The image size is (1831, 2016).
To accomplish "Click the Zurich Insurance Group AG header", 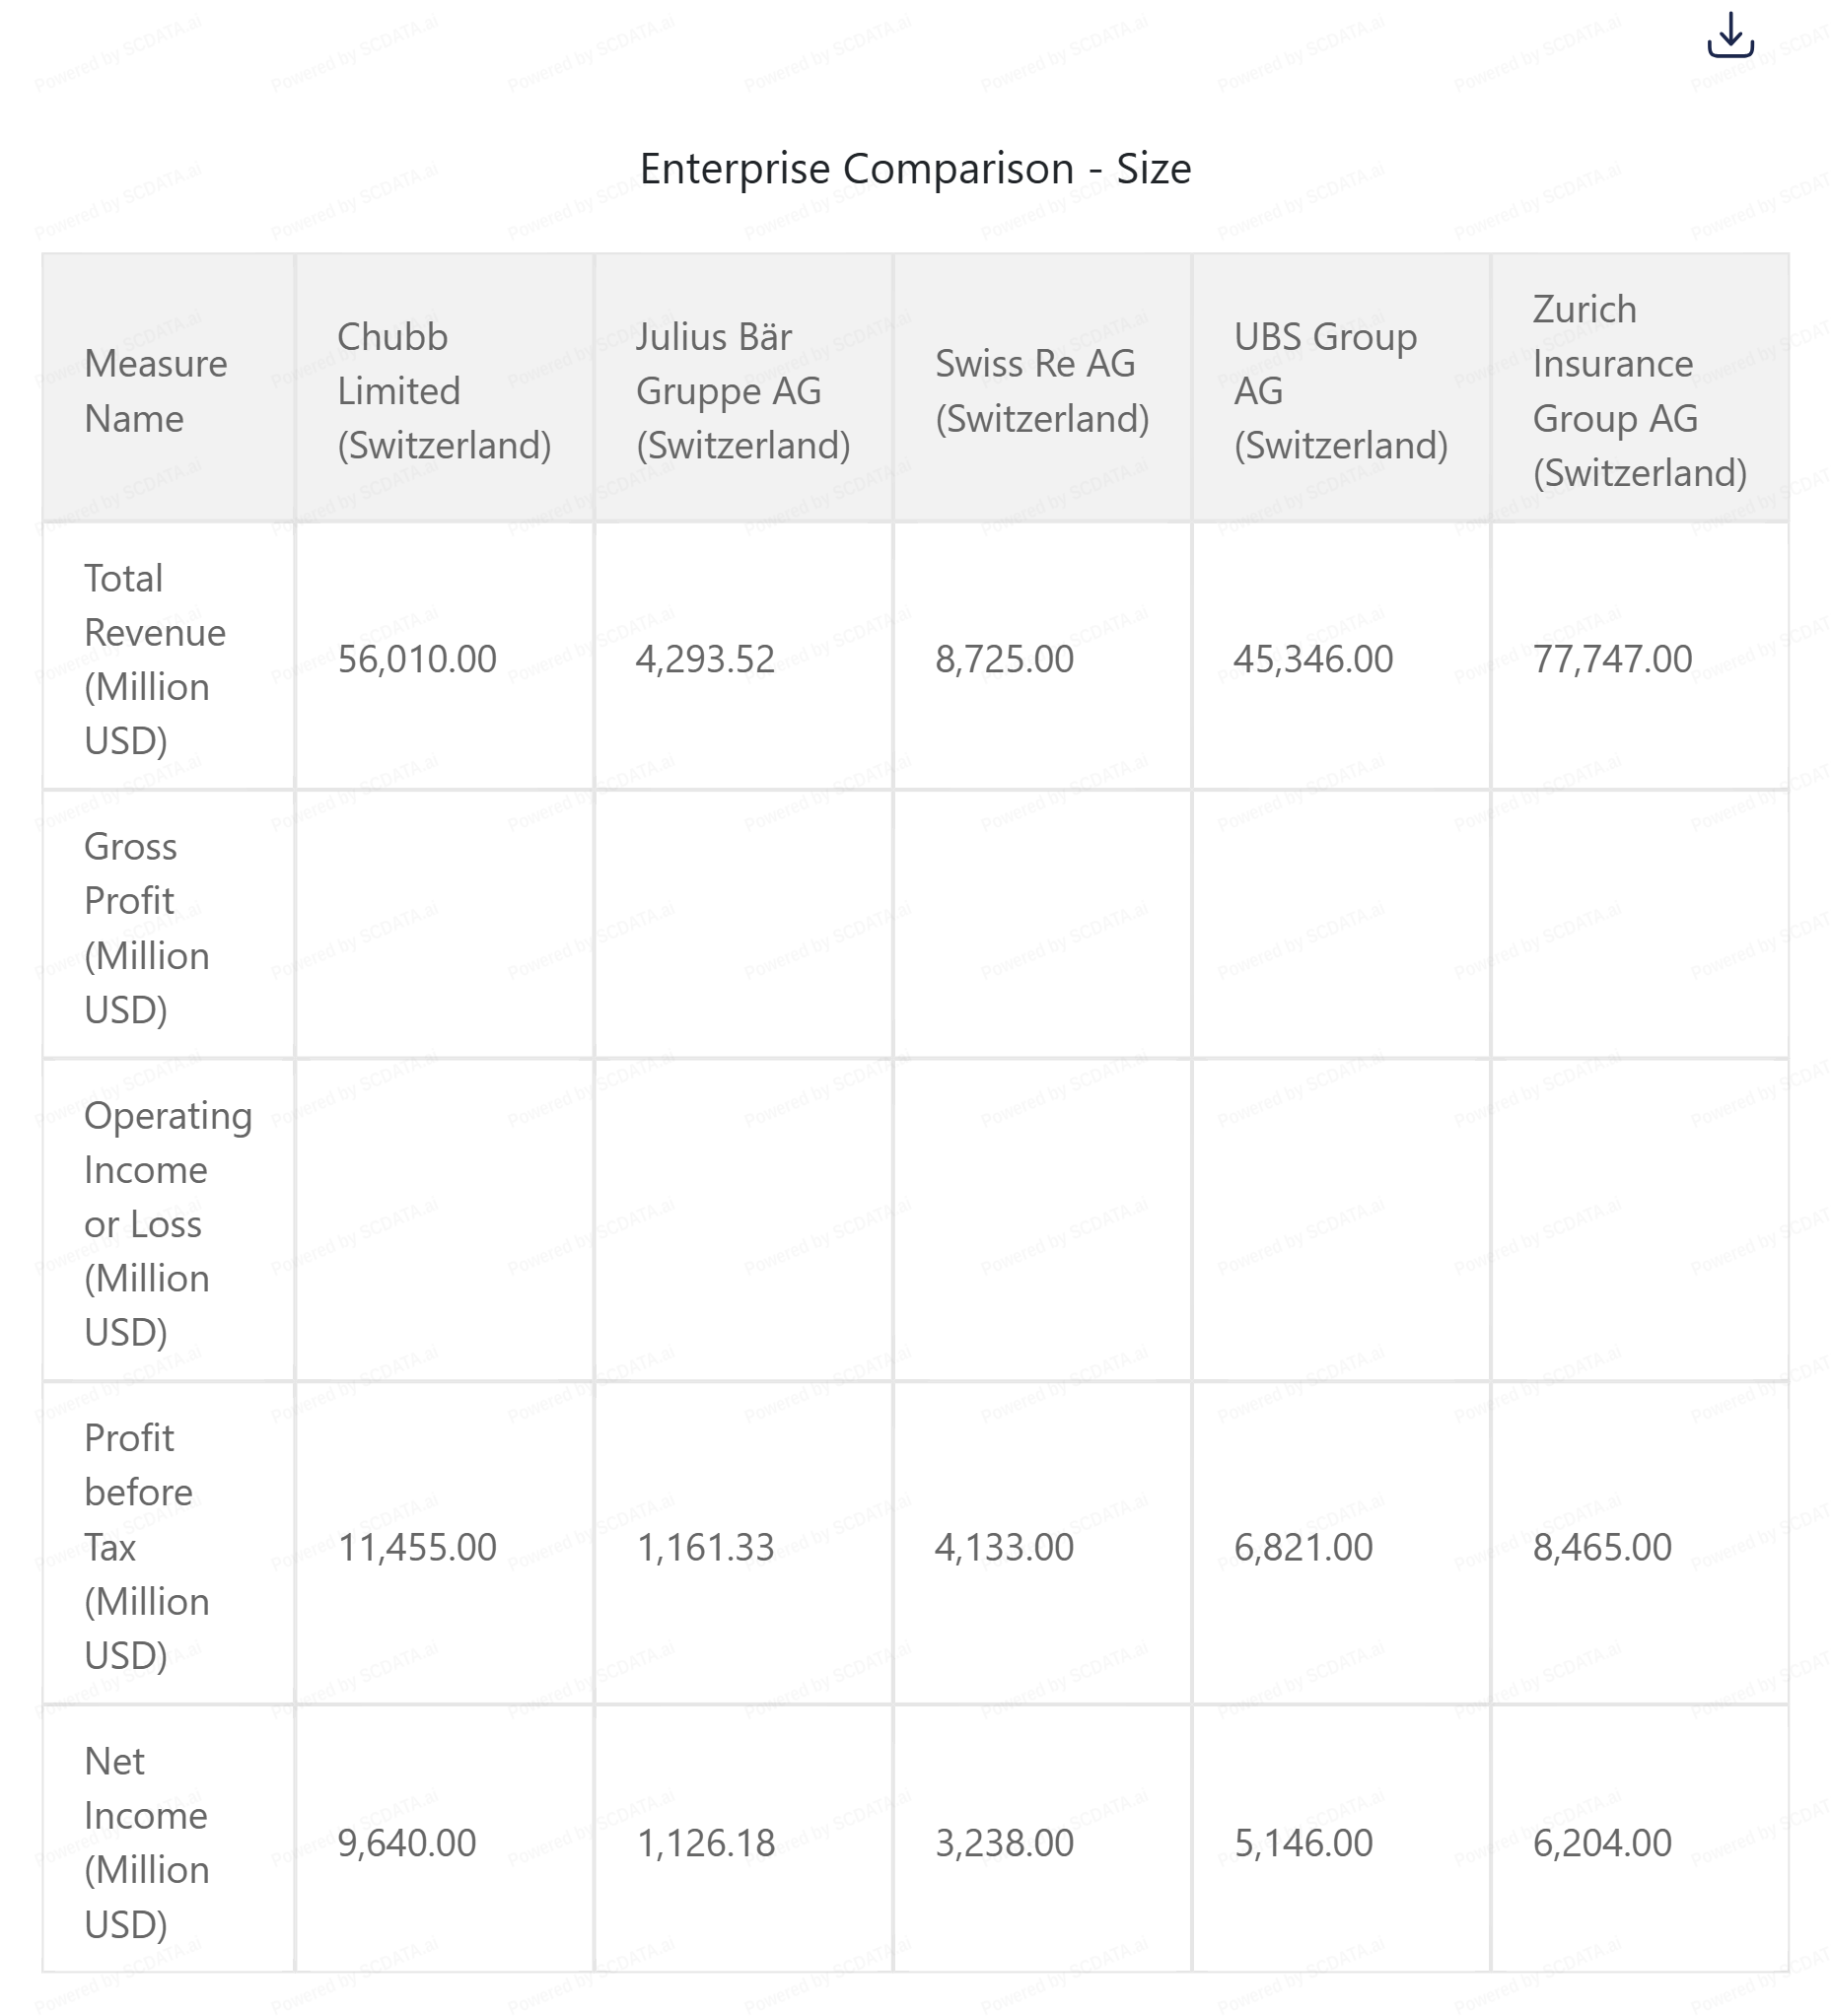I will (x=1639, y=391).
